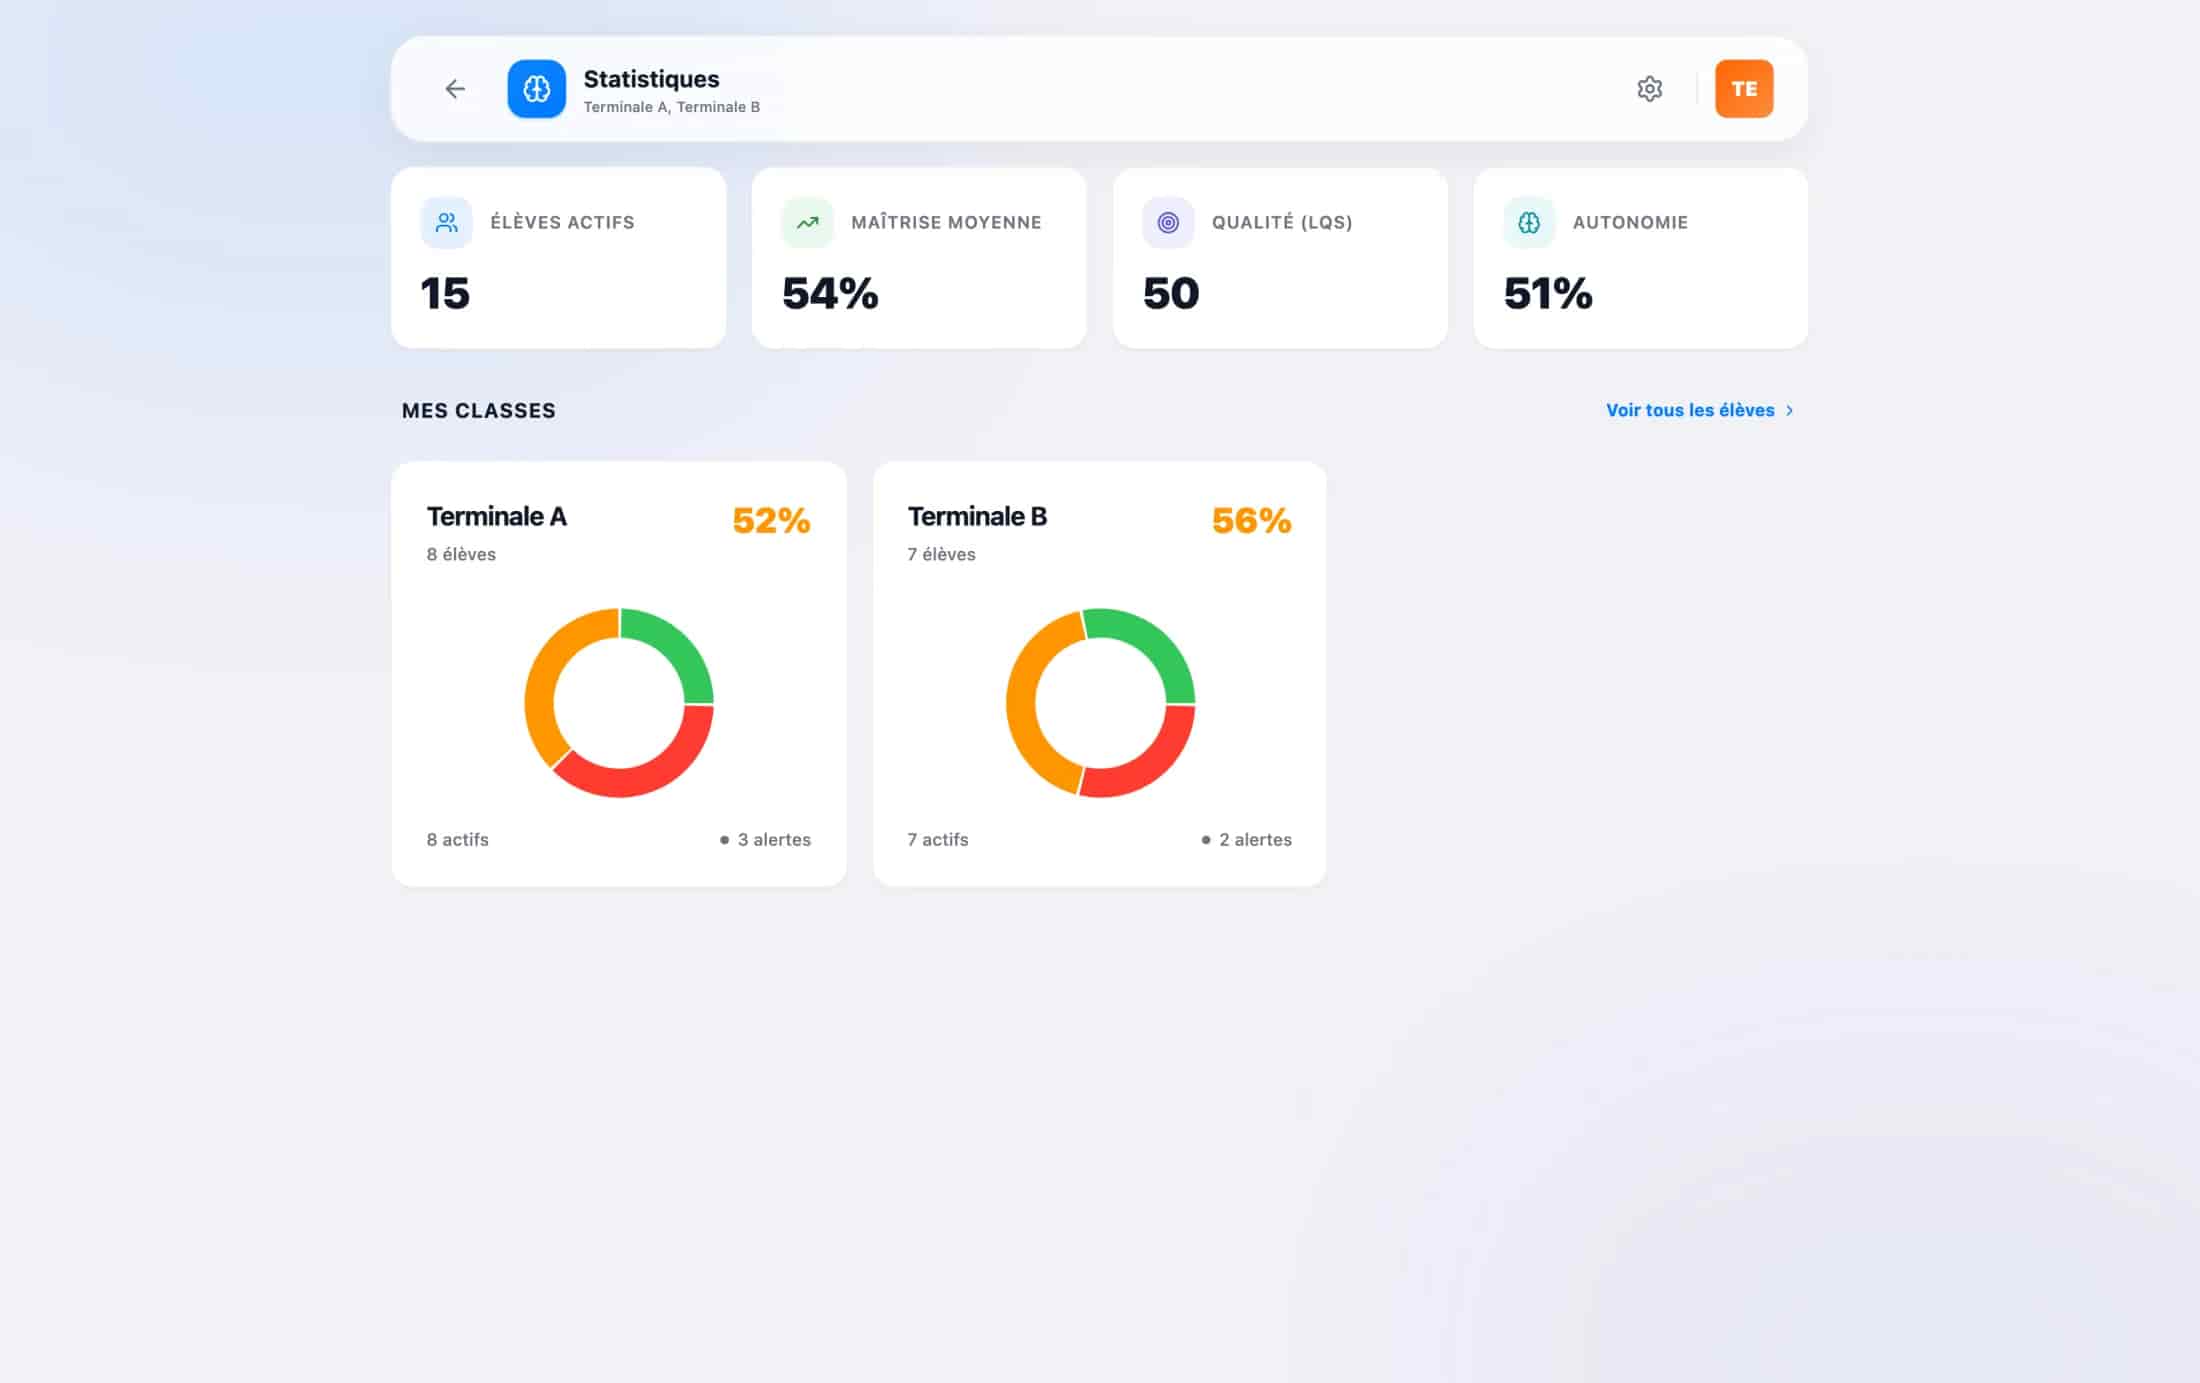Open the Terminale B class title
The height and width of the screenshot is (1383, 2200).
(x=977, y=516)
